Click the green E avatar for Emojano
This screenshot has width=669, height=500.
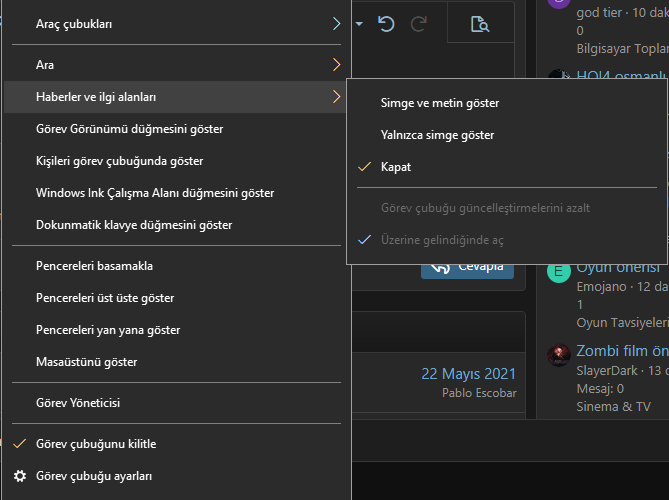pyautogui.click(x=558, y=272)
